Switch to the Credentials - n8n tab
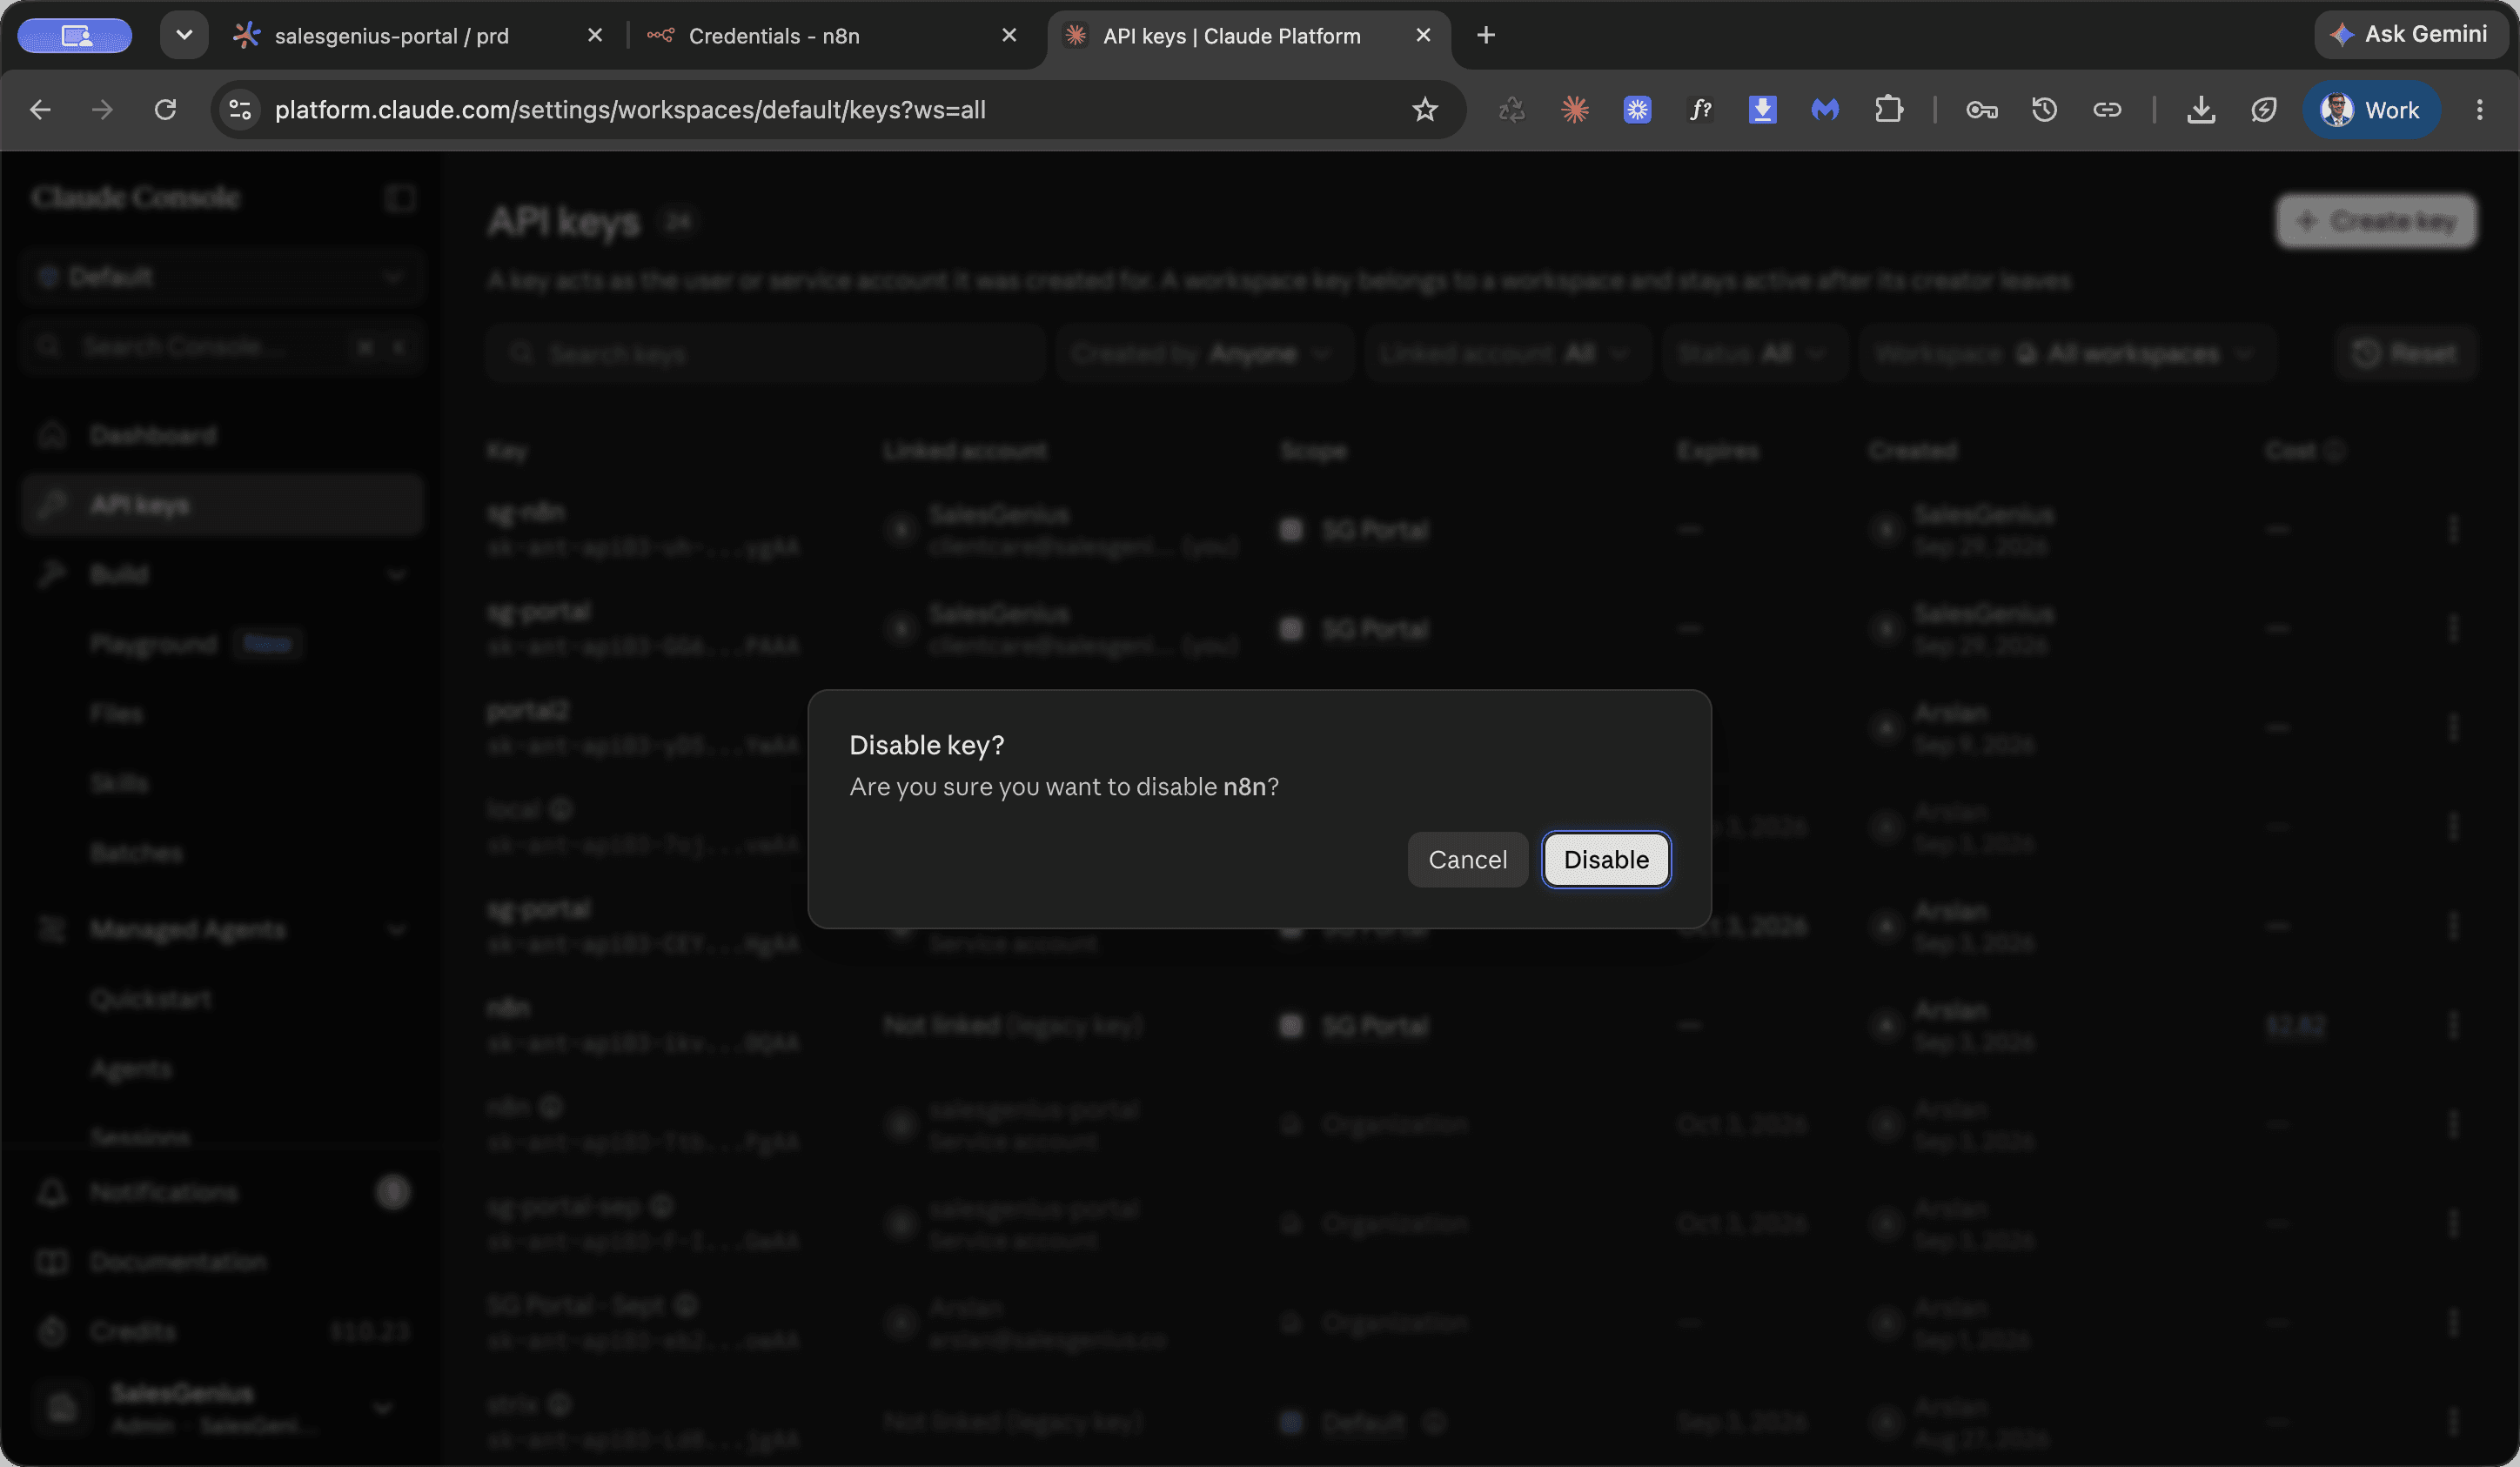The height and width of the screenshot is (1467, 2520). [774, 36]
